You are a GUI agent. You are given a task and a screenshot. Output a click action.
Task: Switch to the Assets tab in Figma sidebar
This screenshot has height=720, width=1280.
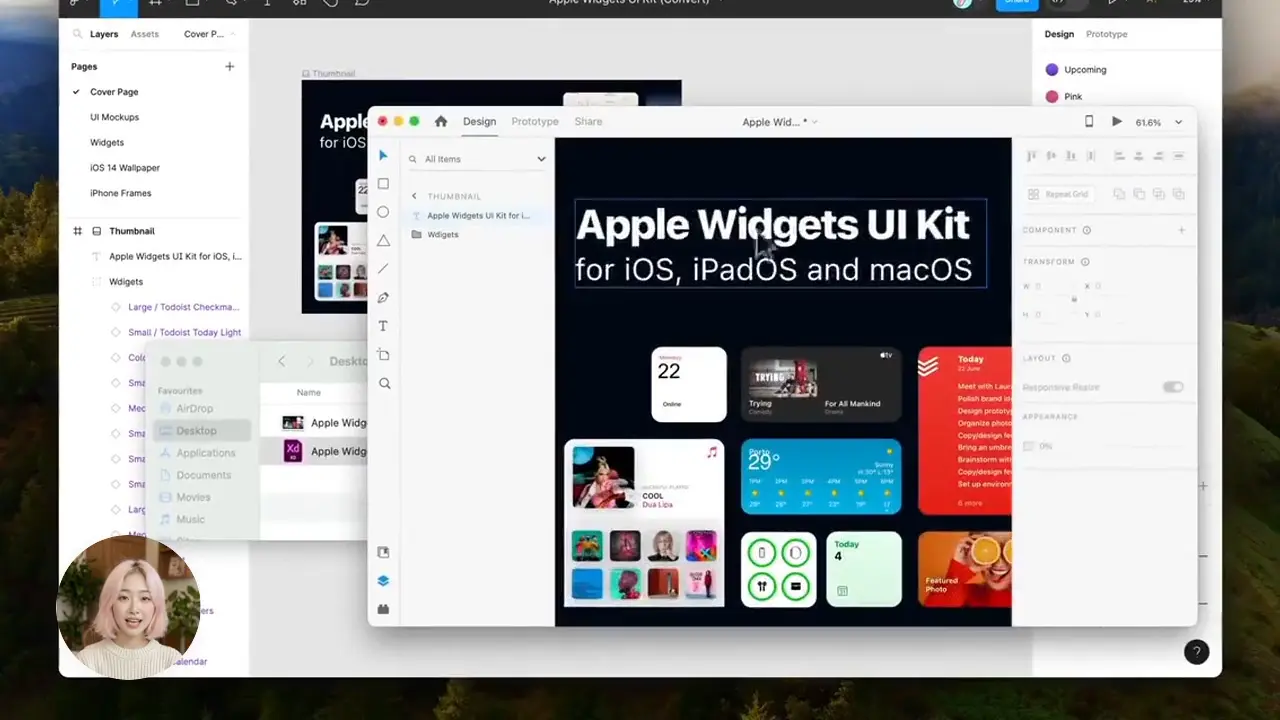tap(144, 33)
